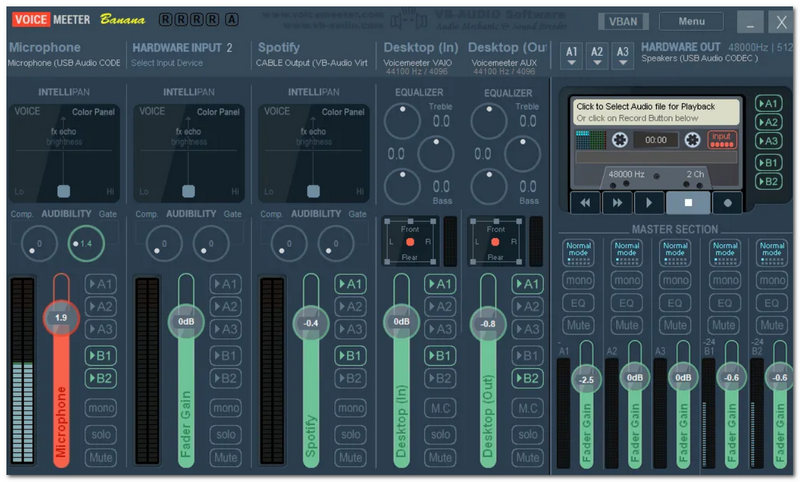The width and height of the screenshot is (800, 482).
Task: Click the Spotify compressor knob
Action: [289, 244]
